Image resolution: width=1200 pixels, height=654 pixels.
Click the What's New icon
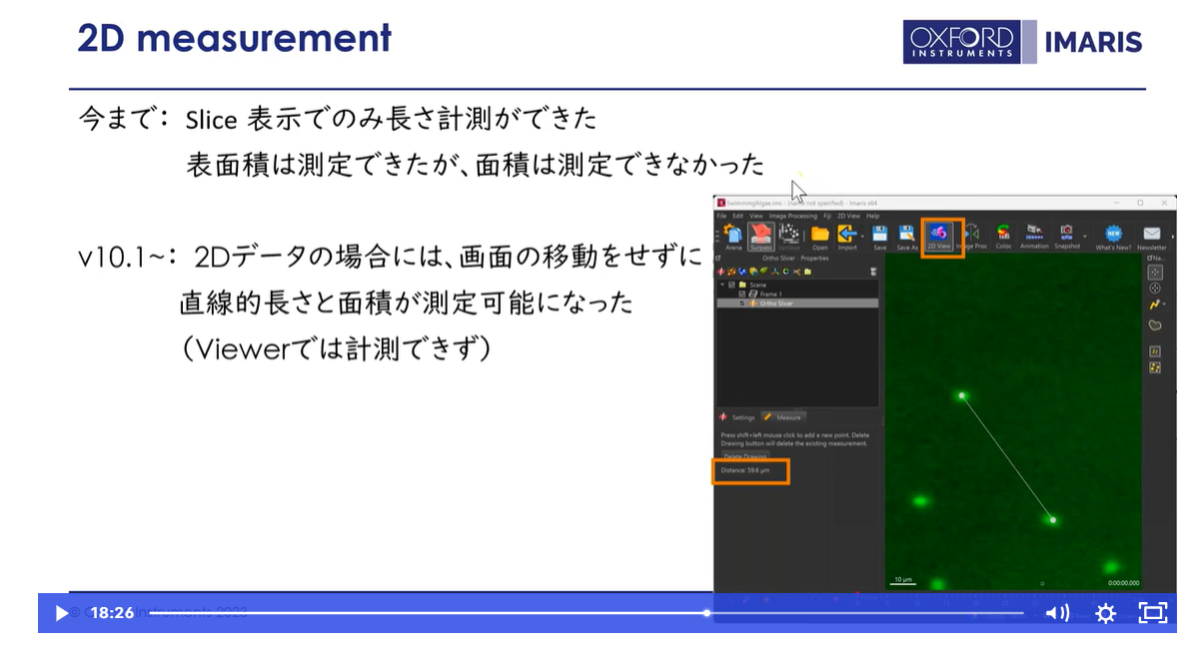tap(1114, 232)
